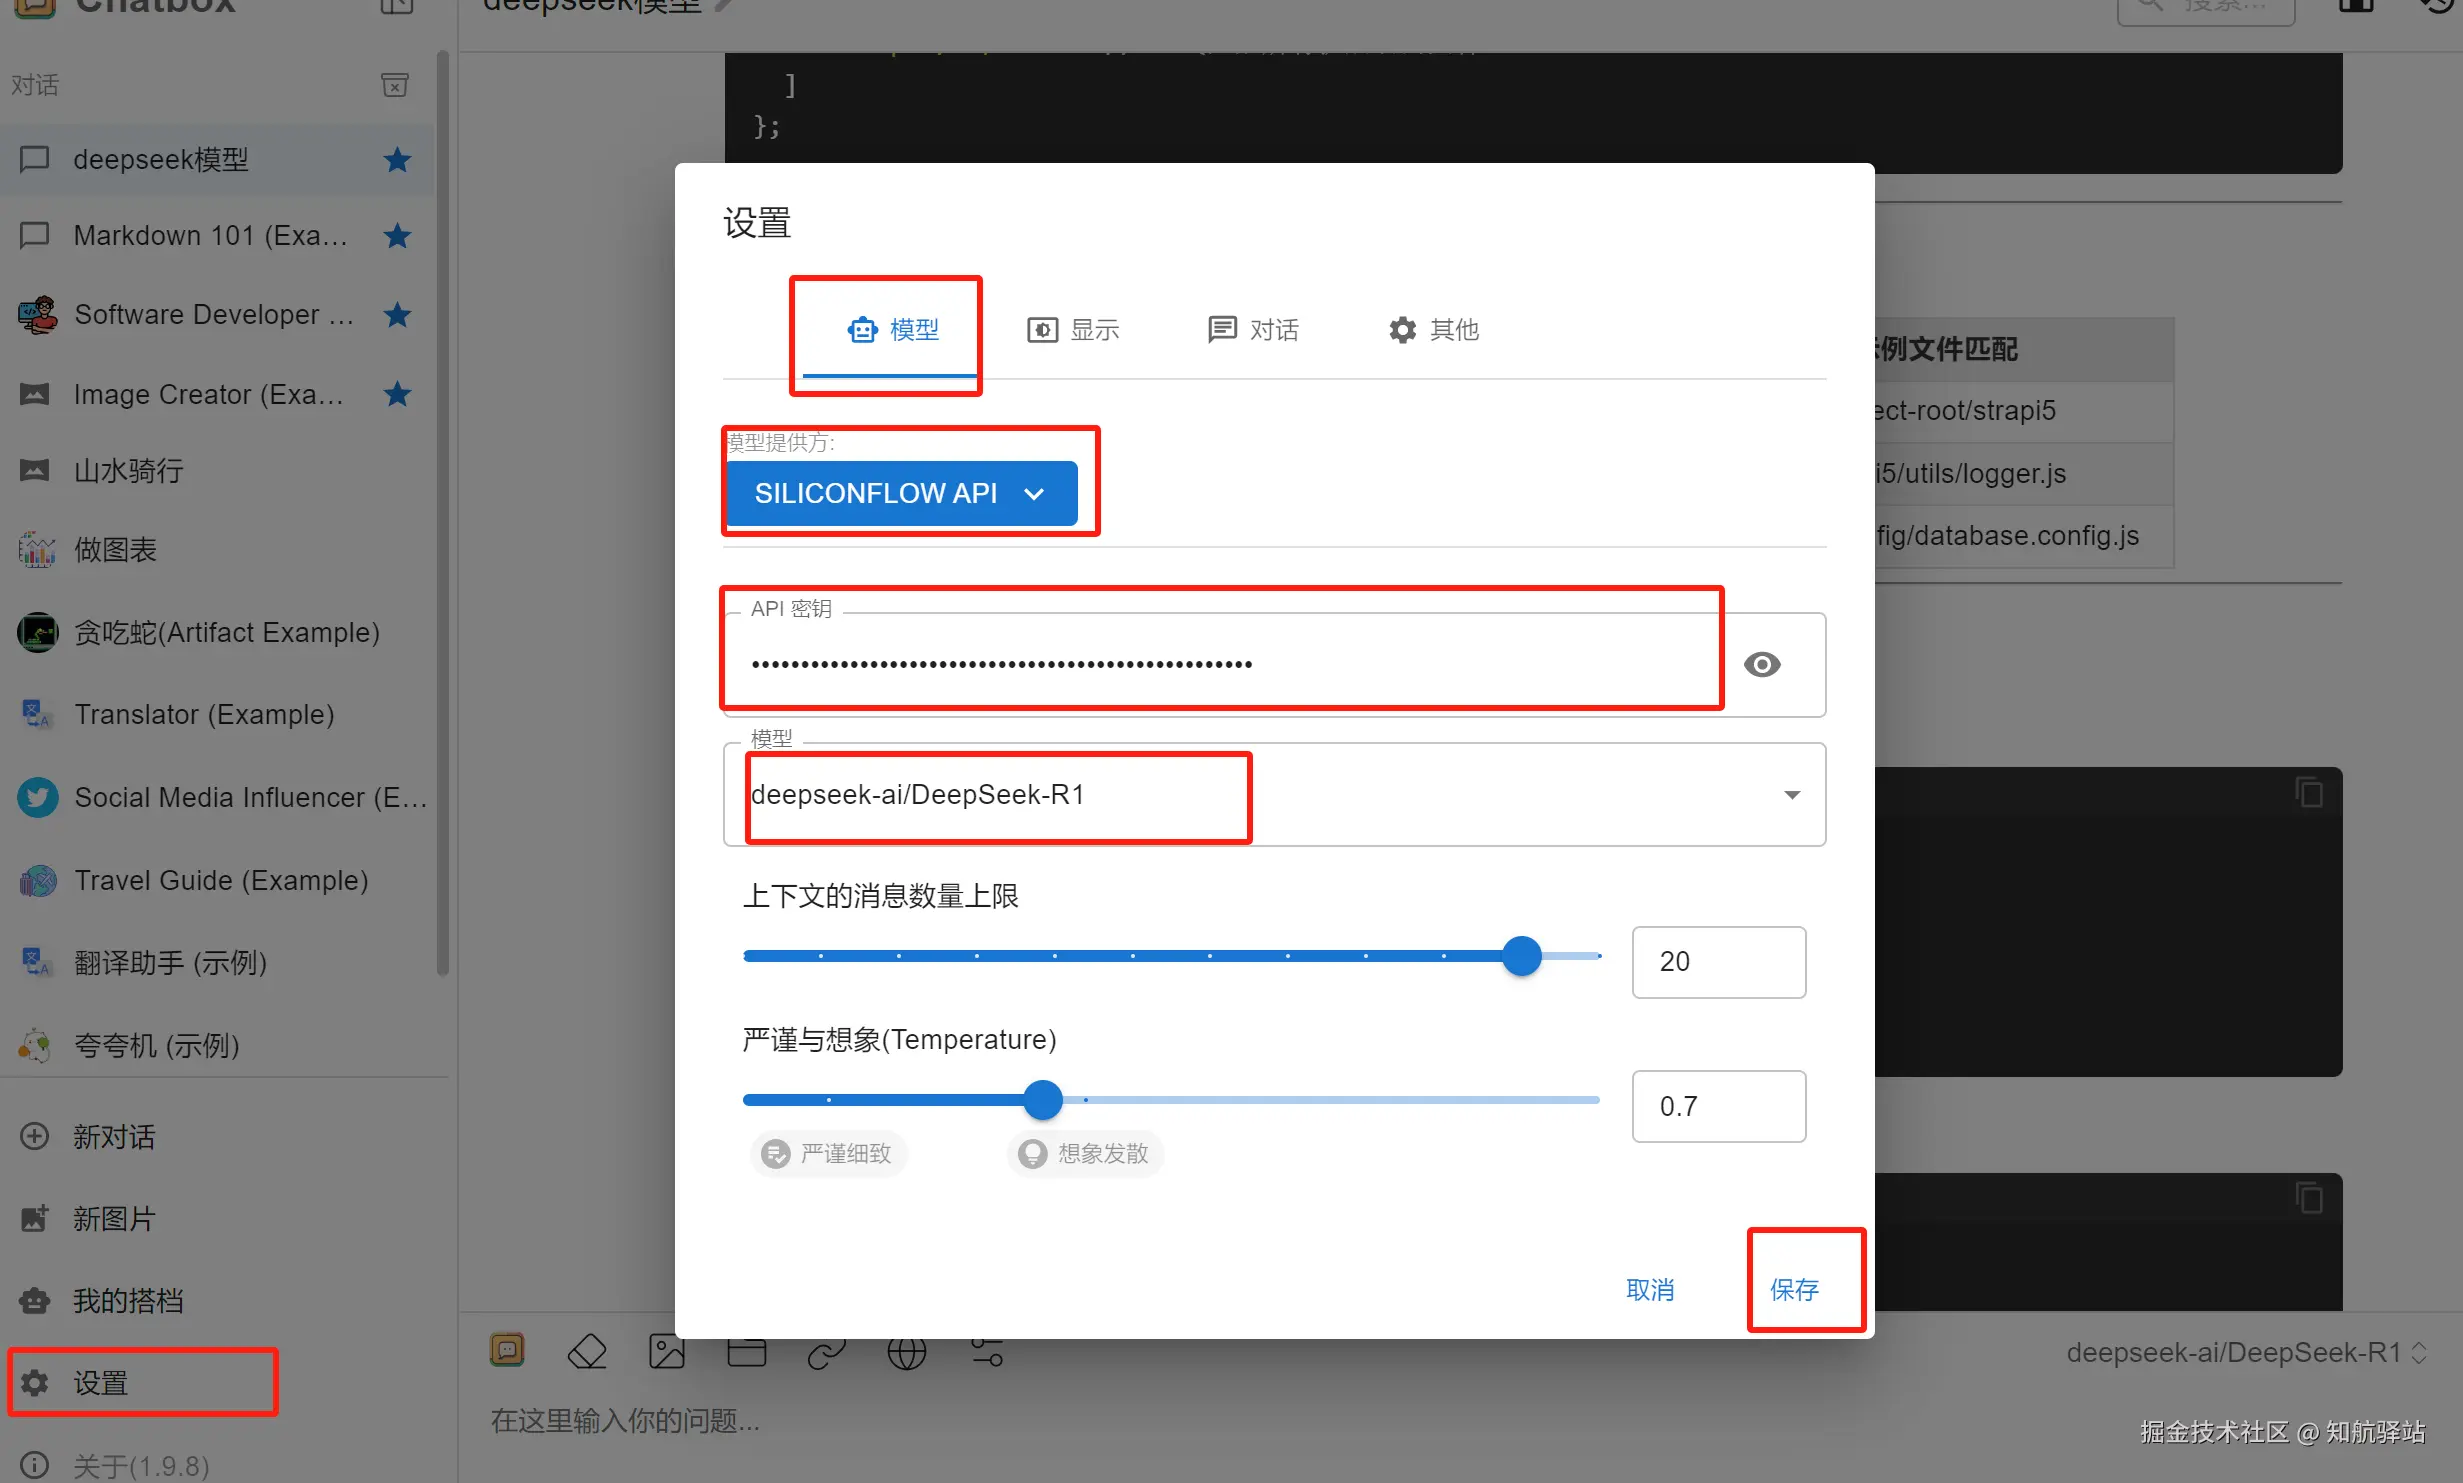Click the globe web browsing icon
2463x1483 pixels.
coord(906,1352)
